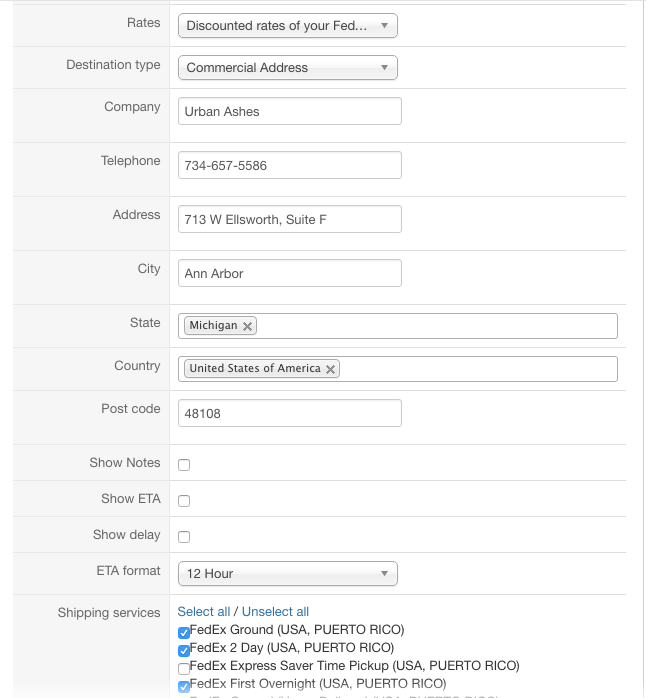Click the Unselect all link
The width and height of the screenshot is (646, 698).
tap(275, 612)
